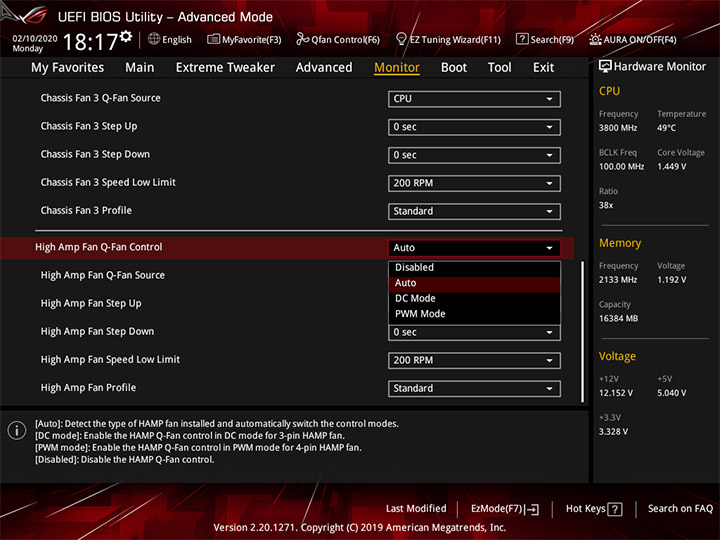Choose Disabled in the dropdown list

[x=474, y=267]
